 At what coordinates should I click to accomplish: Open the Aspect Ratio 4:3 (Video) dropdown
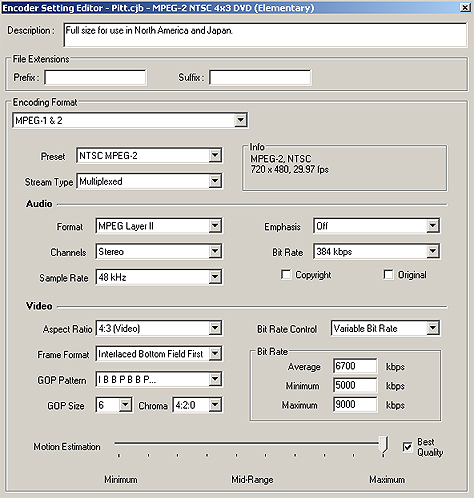pyautogui.click(x=159, y=328)
